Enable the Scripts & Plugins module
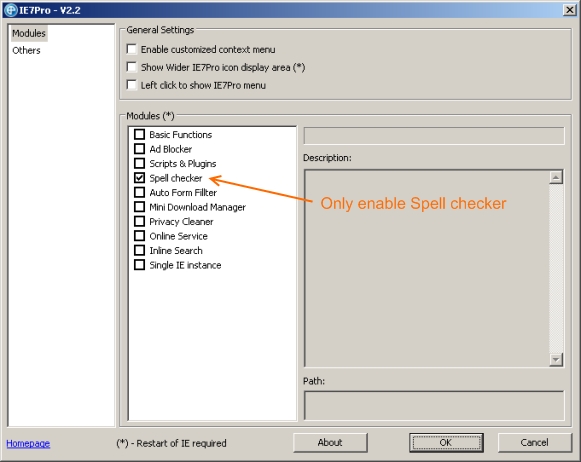Image resolution: width=581 pixels, height=462 pixels. click(139, 163)
